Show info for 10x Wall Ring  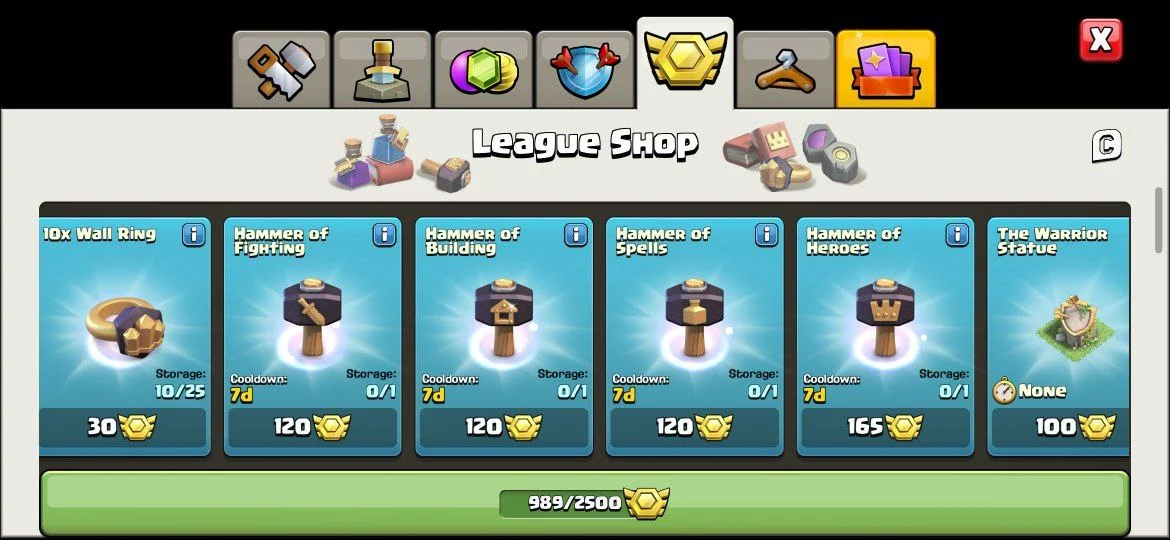click(x=193, y=235)
